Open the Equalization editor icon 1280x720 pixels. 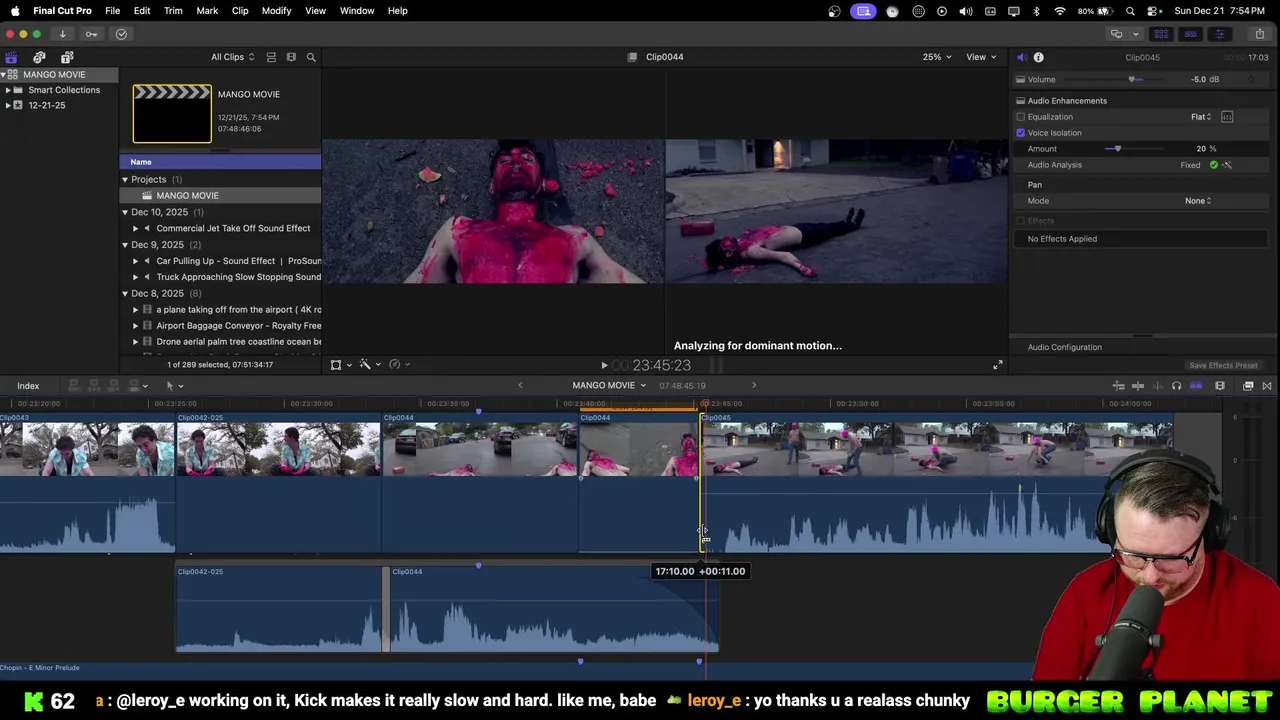pos(1227,117)
